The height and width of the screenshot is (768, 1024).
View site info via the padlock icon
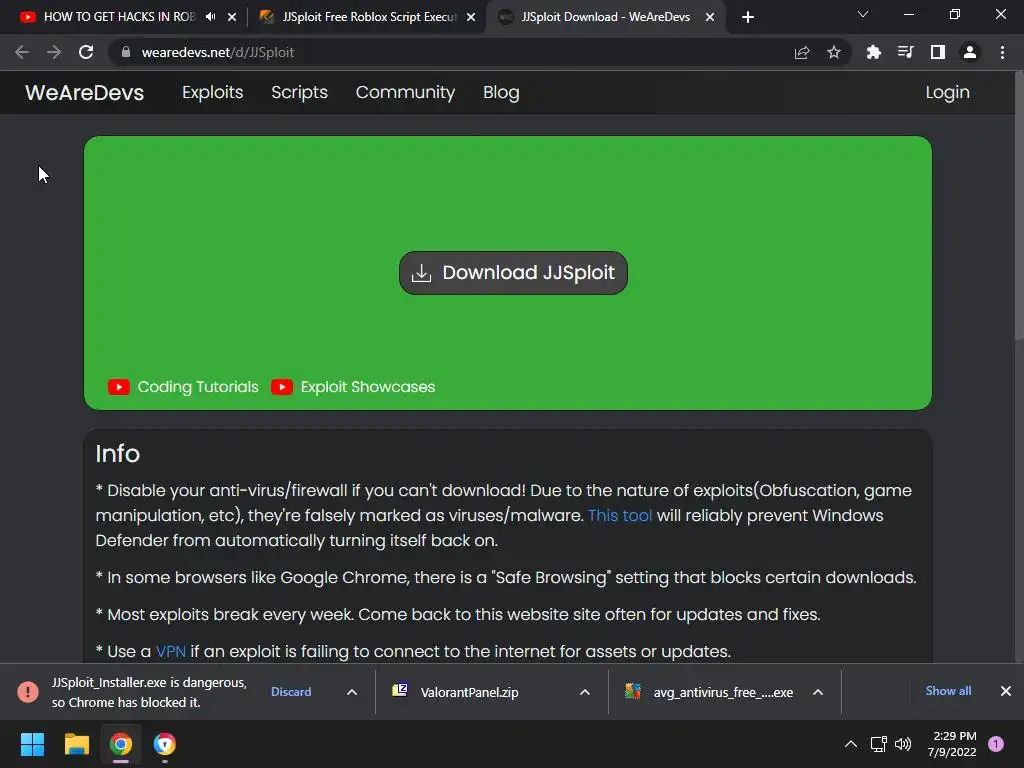[126, 52]
